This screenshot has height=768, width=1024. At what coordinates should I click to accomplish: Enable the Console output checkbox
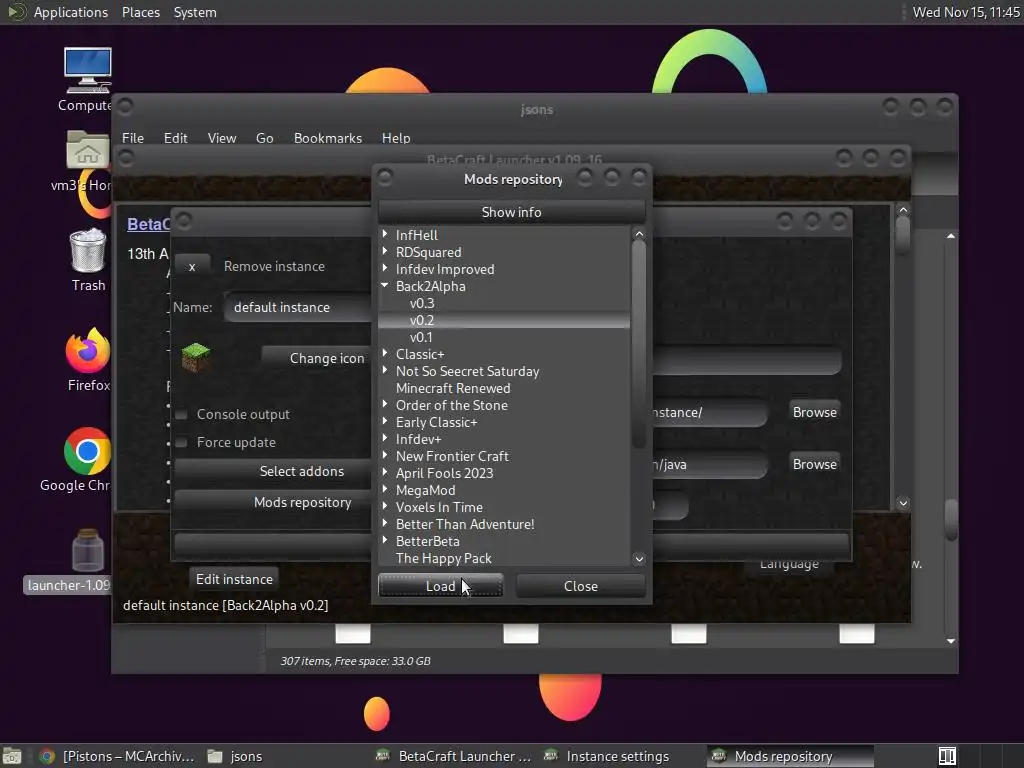pyautogui.click(x=182, y=414)
